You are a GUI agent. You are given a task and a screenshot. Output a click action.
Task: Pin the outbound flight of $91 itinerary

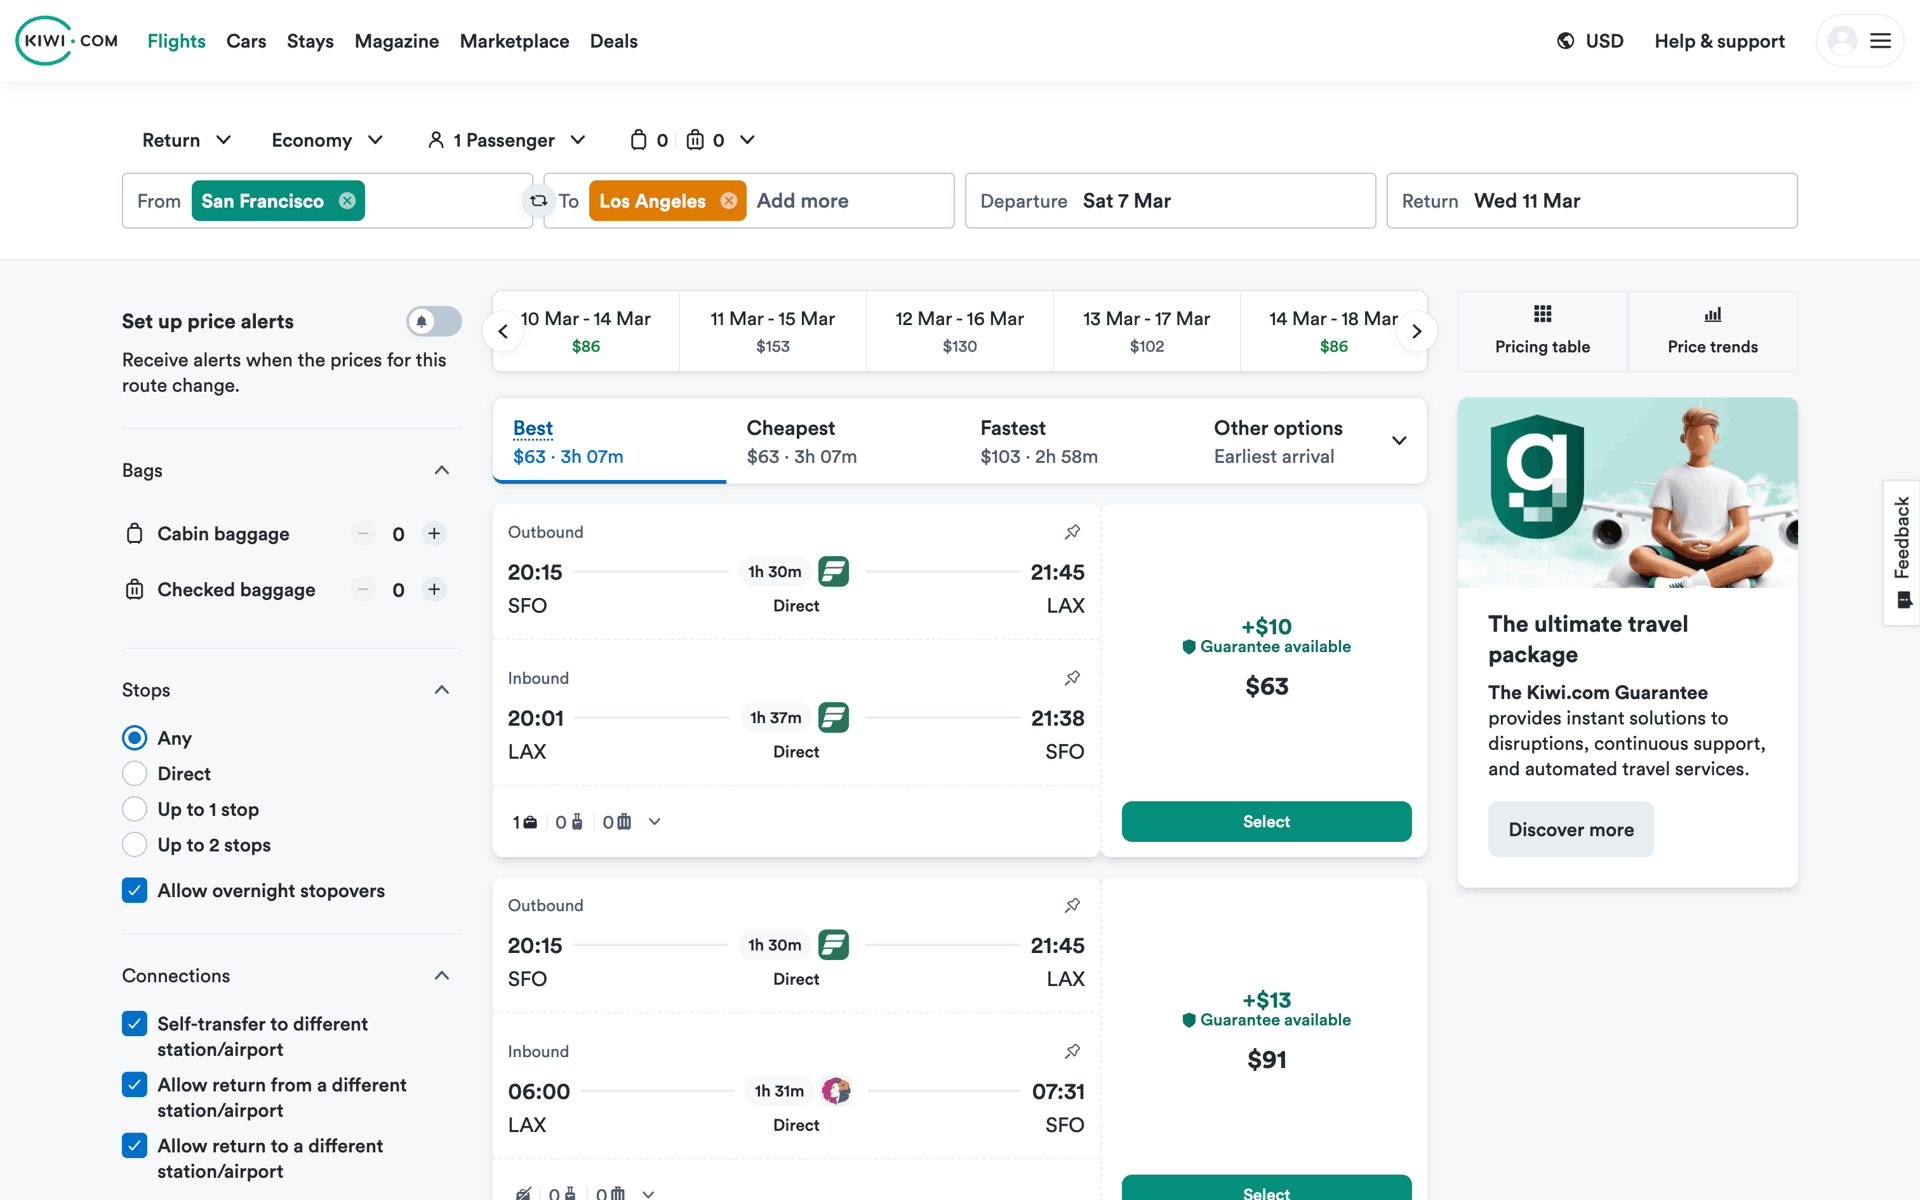click(x=1072, y=905)
